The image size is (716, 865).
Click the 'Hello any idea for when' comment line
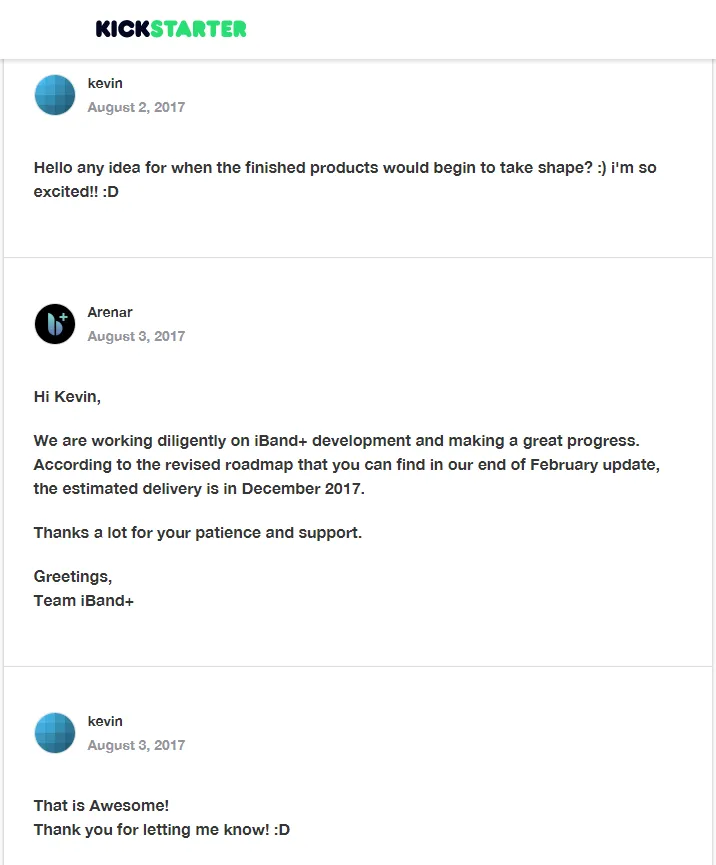[345, 168]
